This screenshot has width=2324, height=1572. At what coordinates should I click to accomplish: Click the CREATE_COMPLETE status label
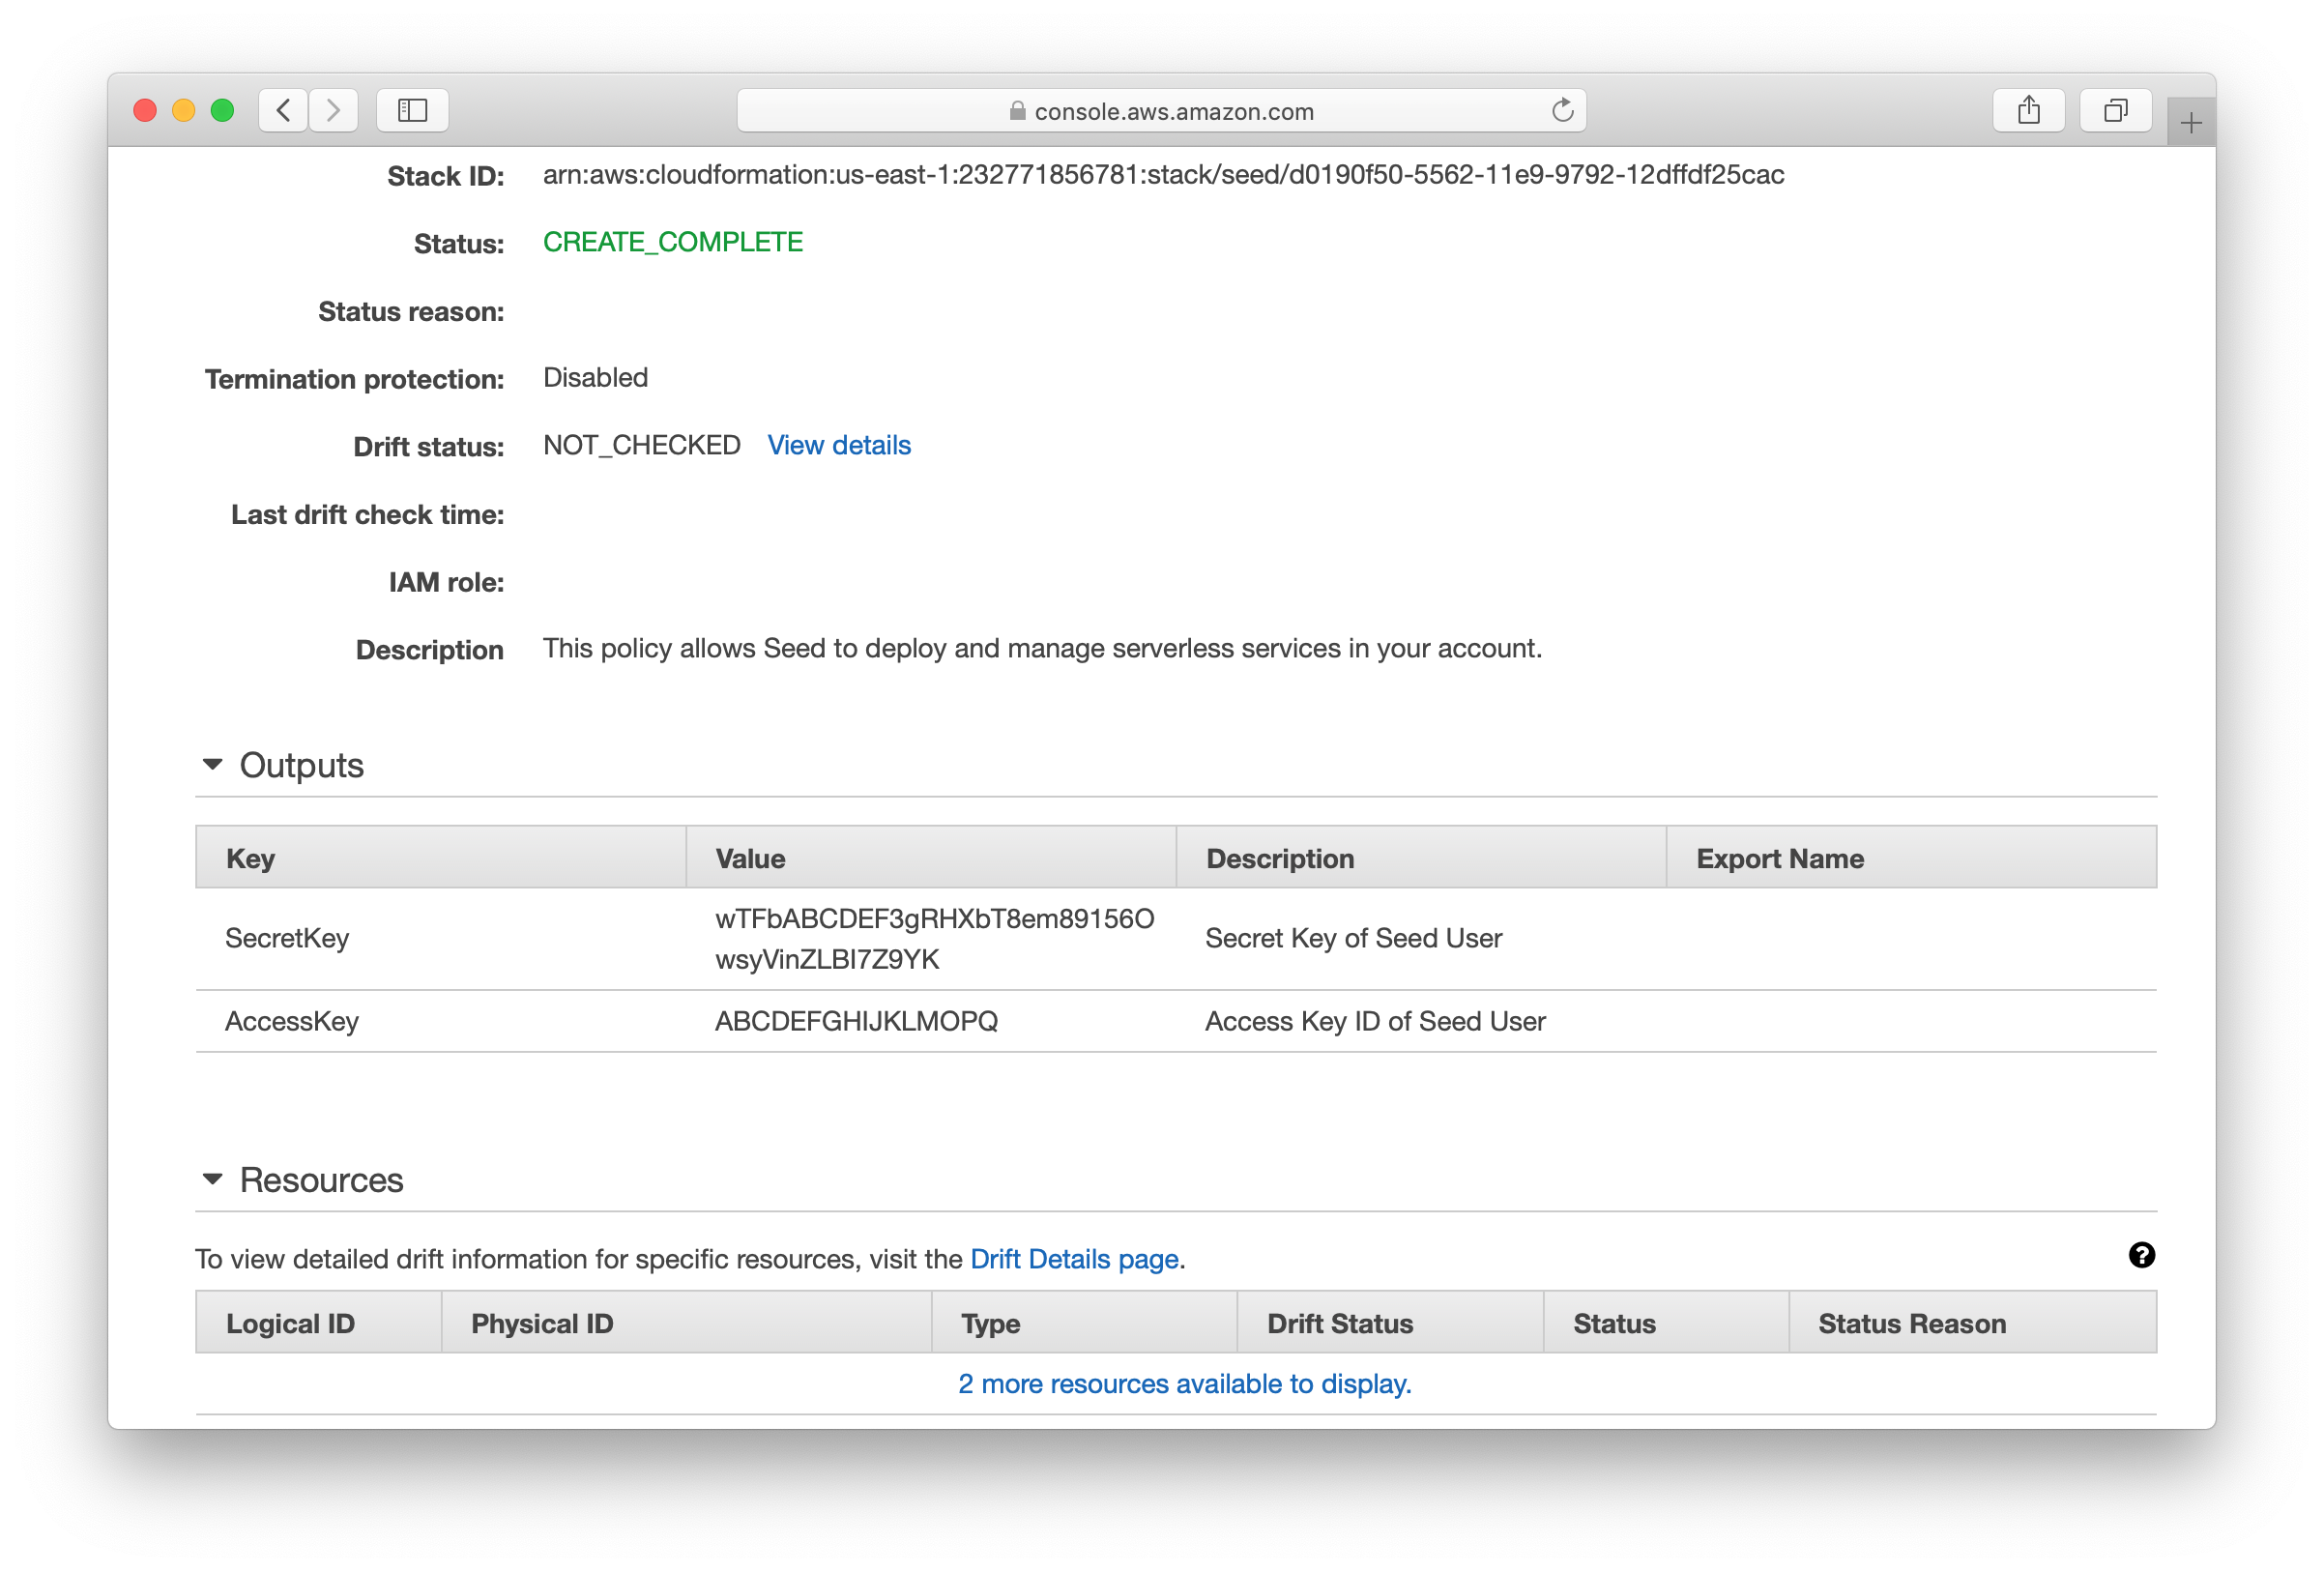tap(672, 242)
